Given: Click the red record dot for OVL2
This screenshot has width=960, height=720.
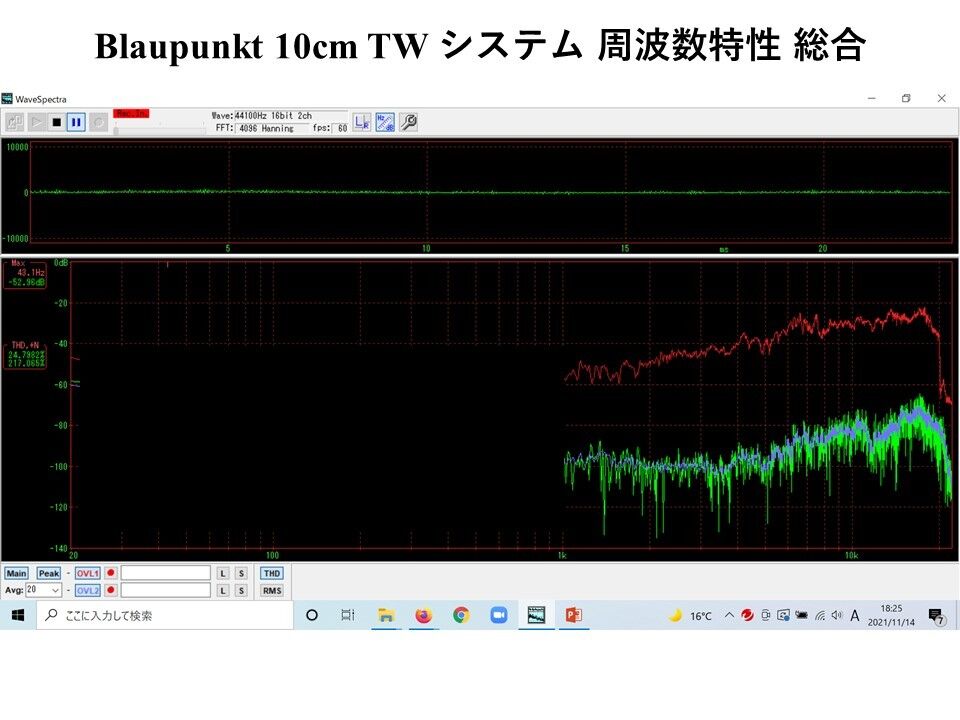Looking at the screenshot, I should coord(111,590).
